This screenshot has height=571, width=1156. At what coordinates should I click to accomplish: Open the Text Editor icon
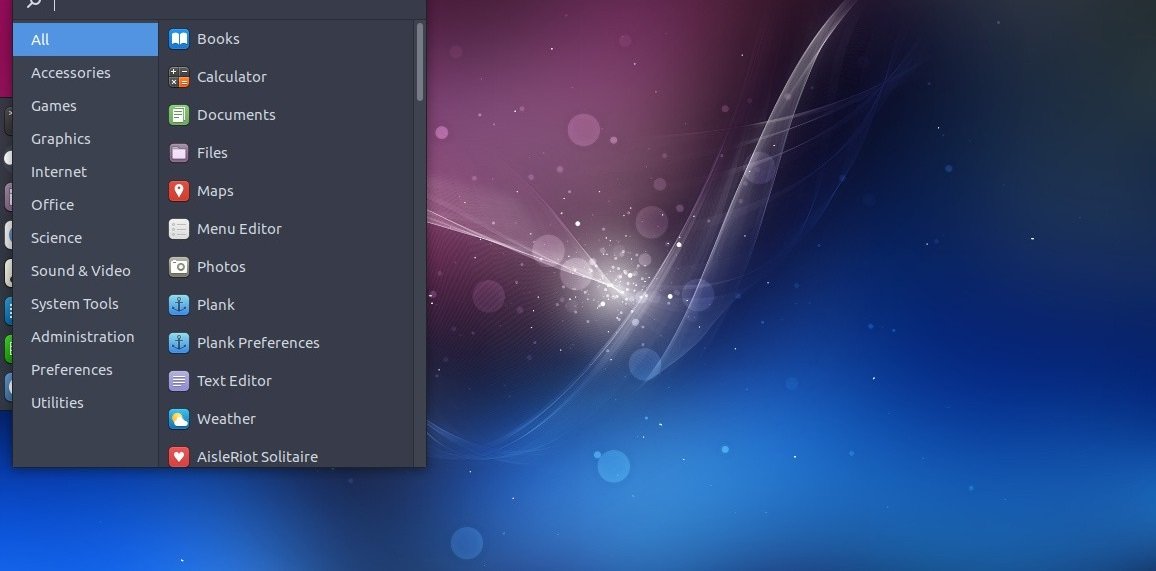coord(179,381)
